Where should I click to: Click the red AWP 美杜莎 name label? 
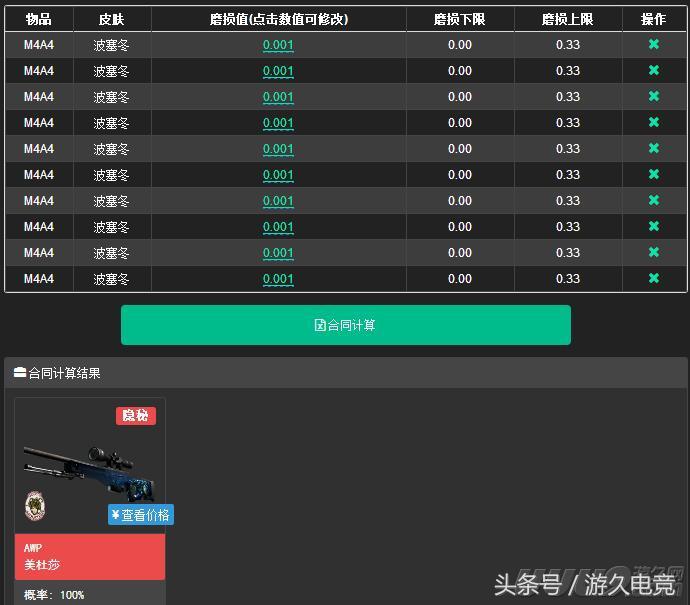(89, 556)
